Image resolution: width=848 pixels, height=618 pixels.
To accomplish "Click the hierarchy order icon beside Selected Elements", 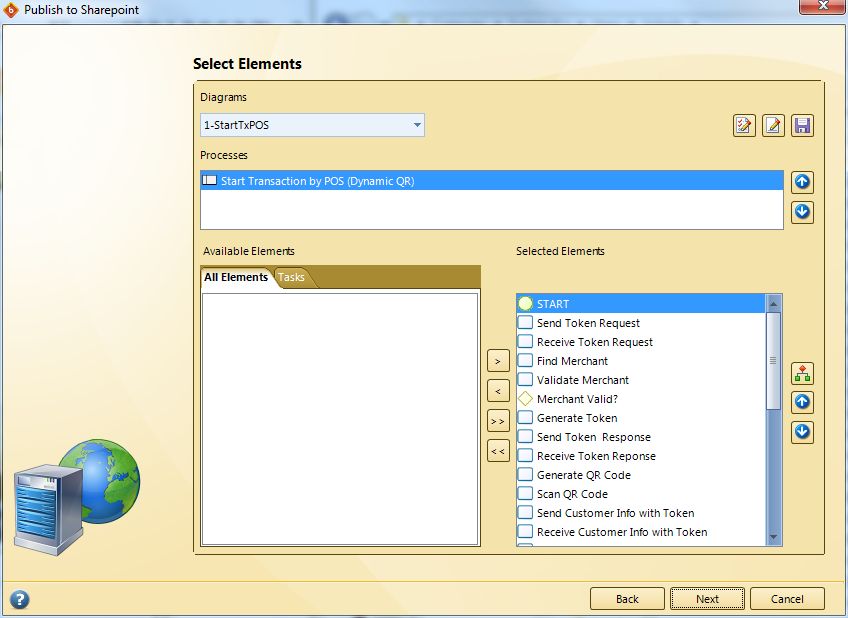I will (x=802, y=373).
